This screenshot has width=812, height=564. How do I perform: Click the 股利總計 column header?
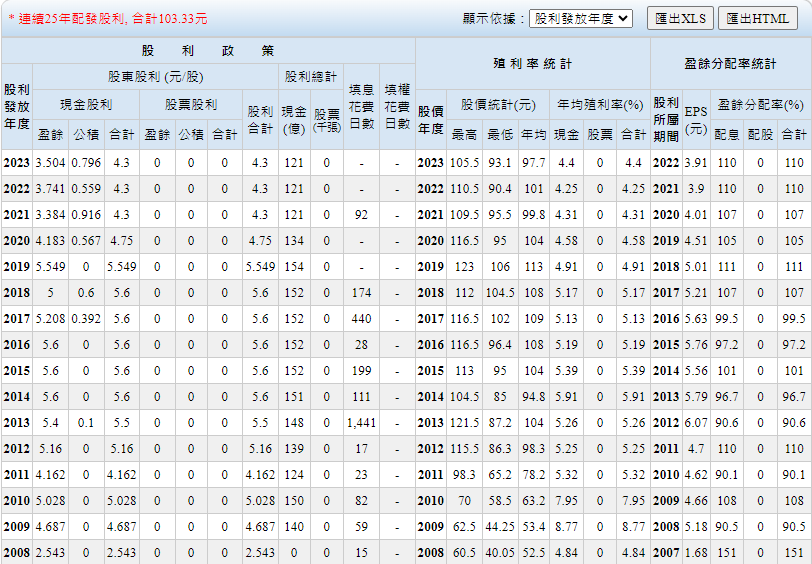click(311, 76)
